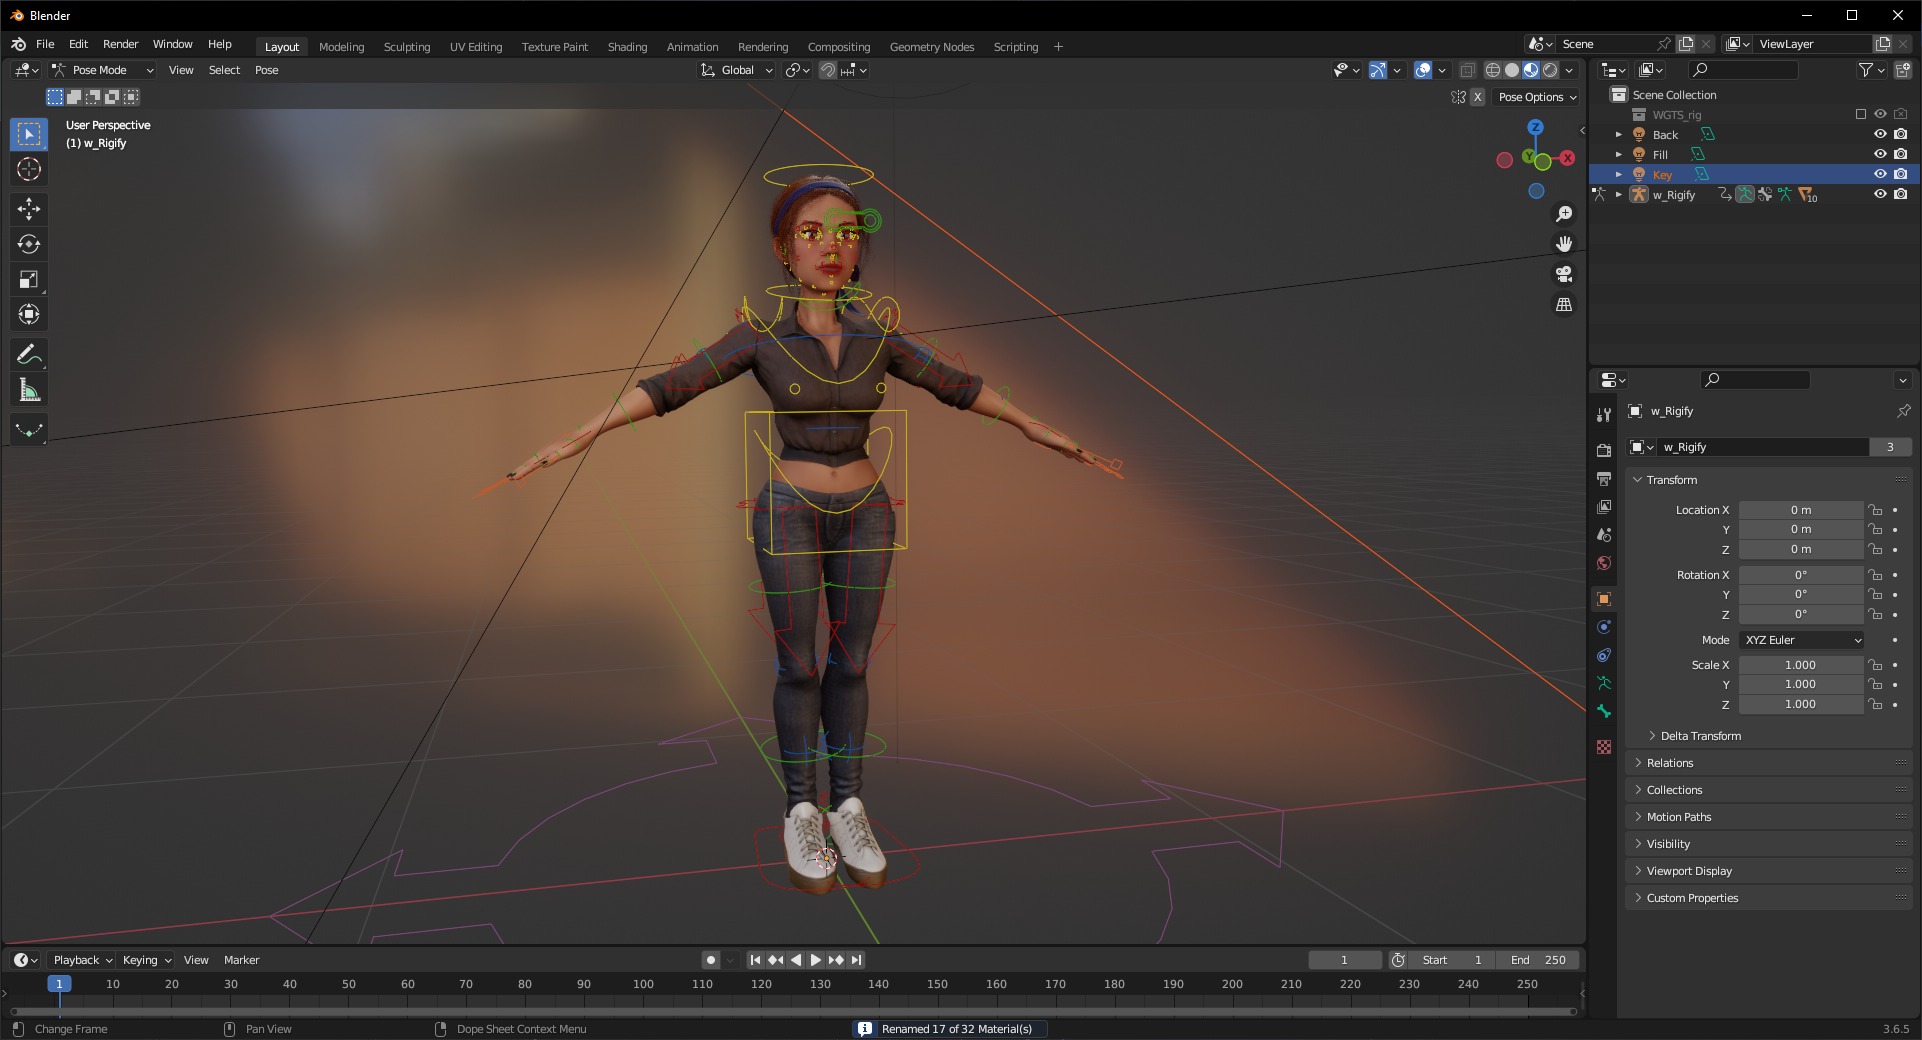This screenshot has width=1922, height=1040.
Task: Switch to the Shading workspace tab
Action: tap(627, 47)
